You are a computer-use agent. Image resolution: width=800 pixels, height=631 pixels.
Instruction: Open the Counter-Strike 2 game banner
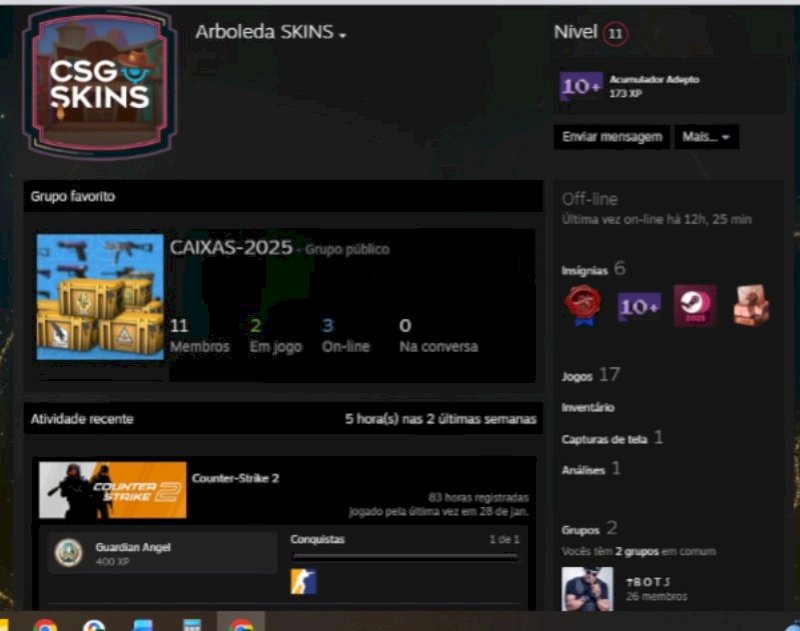point(113,490)
